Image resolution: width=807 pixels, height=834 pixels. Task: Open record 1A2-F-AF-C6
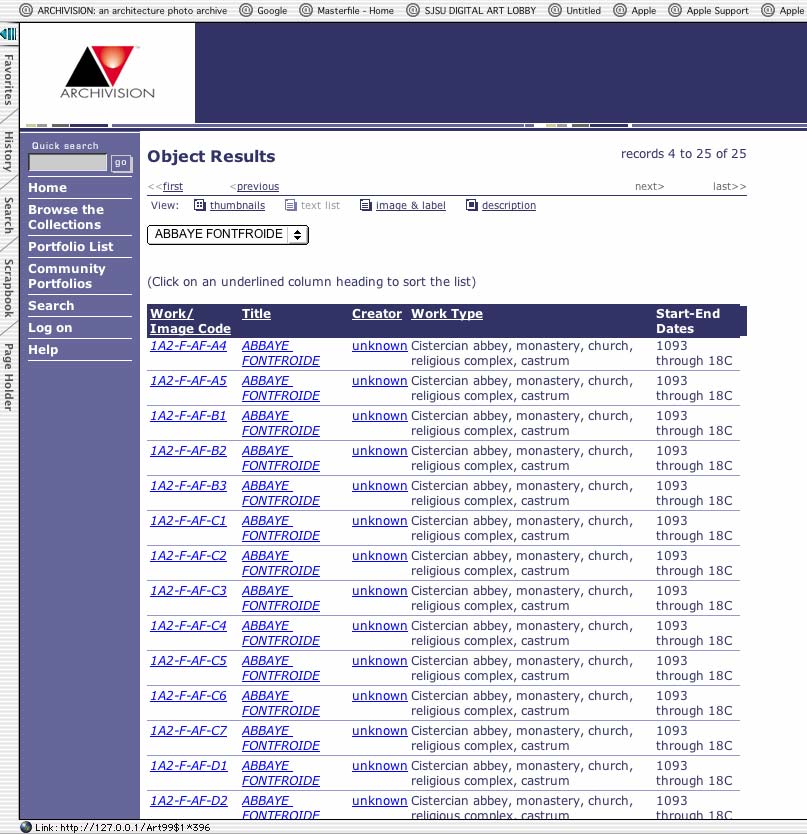(x=188, y=696)
